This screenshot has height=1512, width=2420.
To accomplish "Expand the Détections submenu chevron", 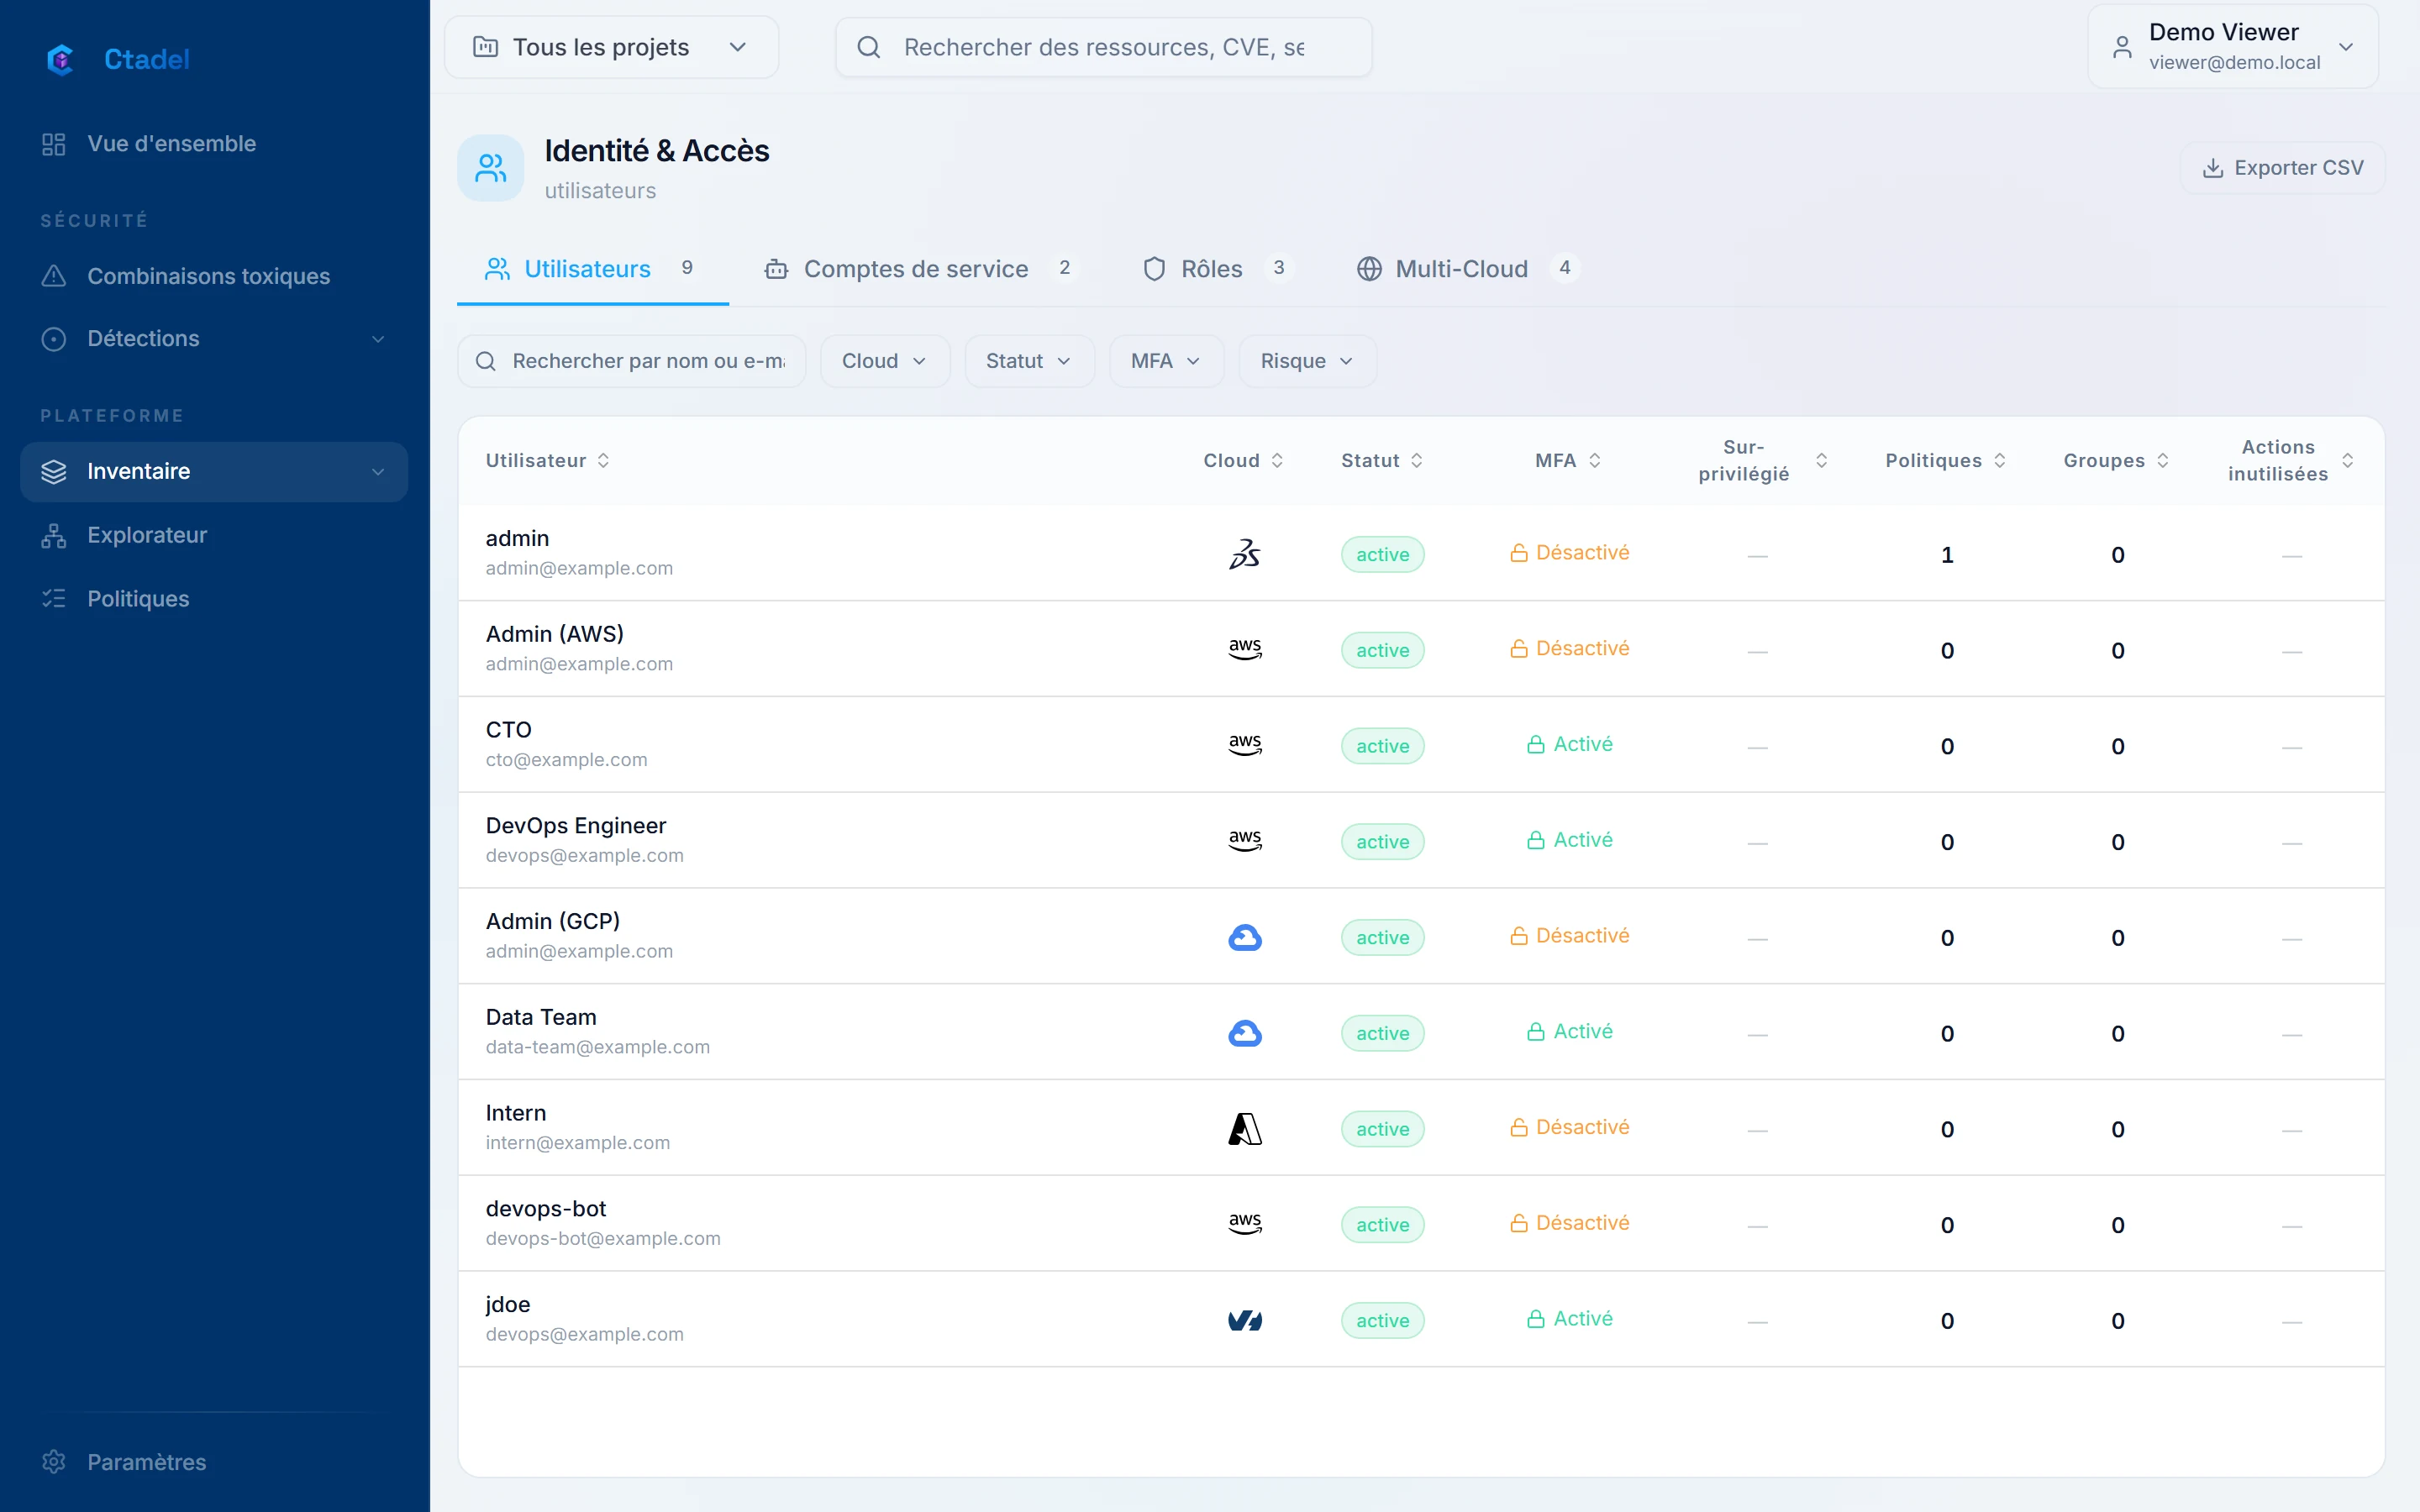I will coord(378,339).
